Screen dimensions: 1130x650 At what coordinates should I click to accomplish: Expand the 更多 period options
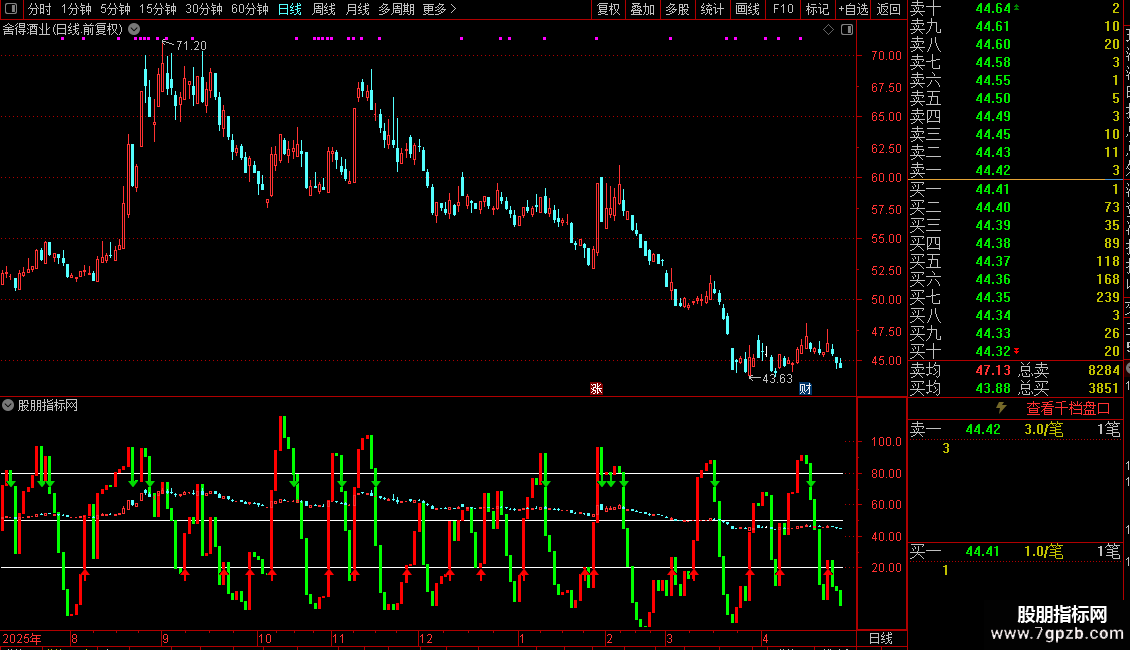click(439, 9)
